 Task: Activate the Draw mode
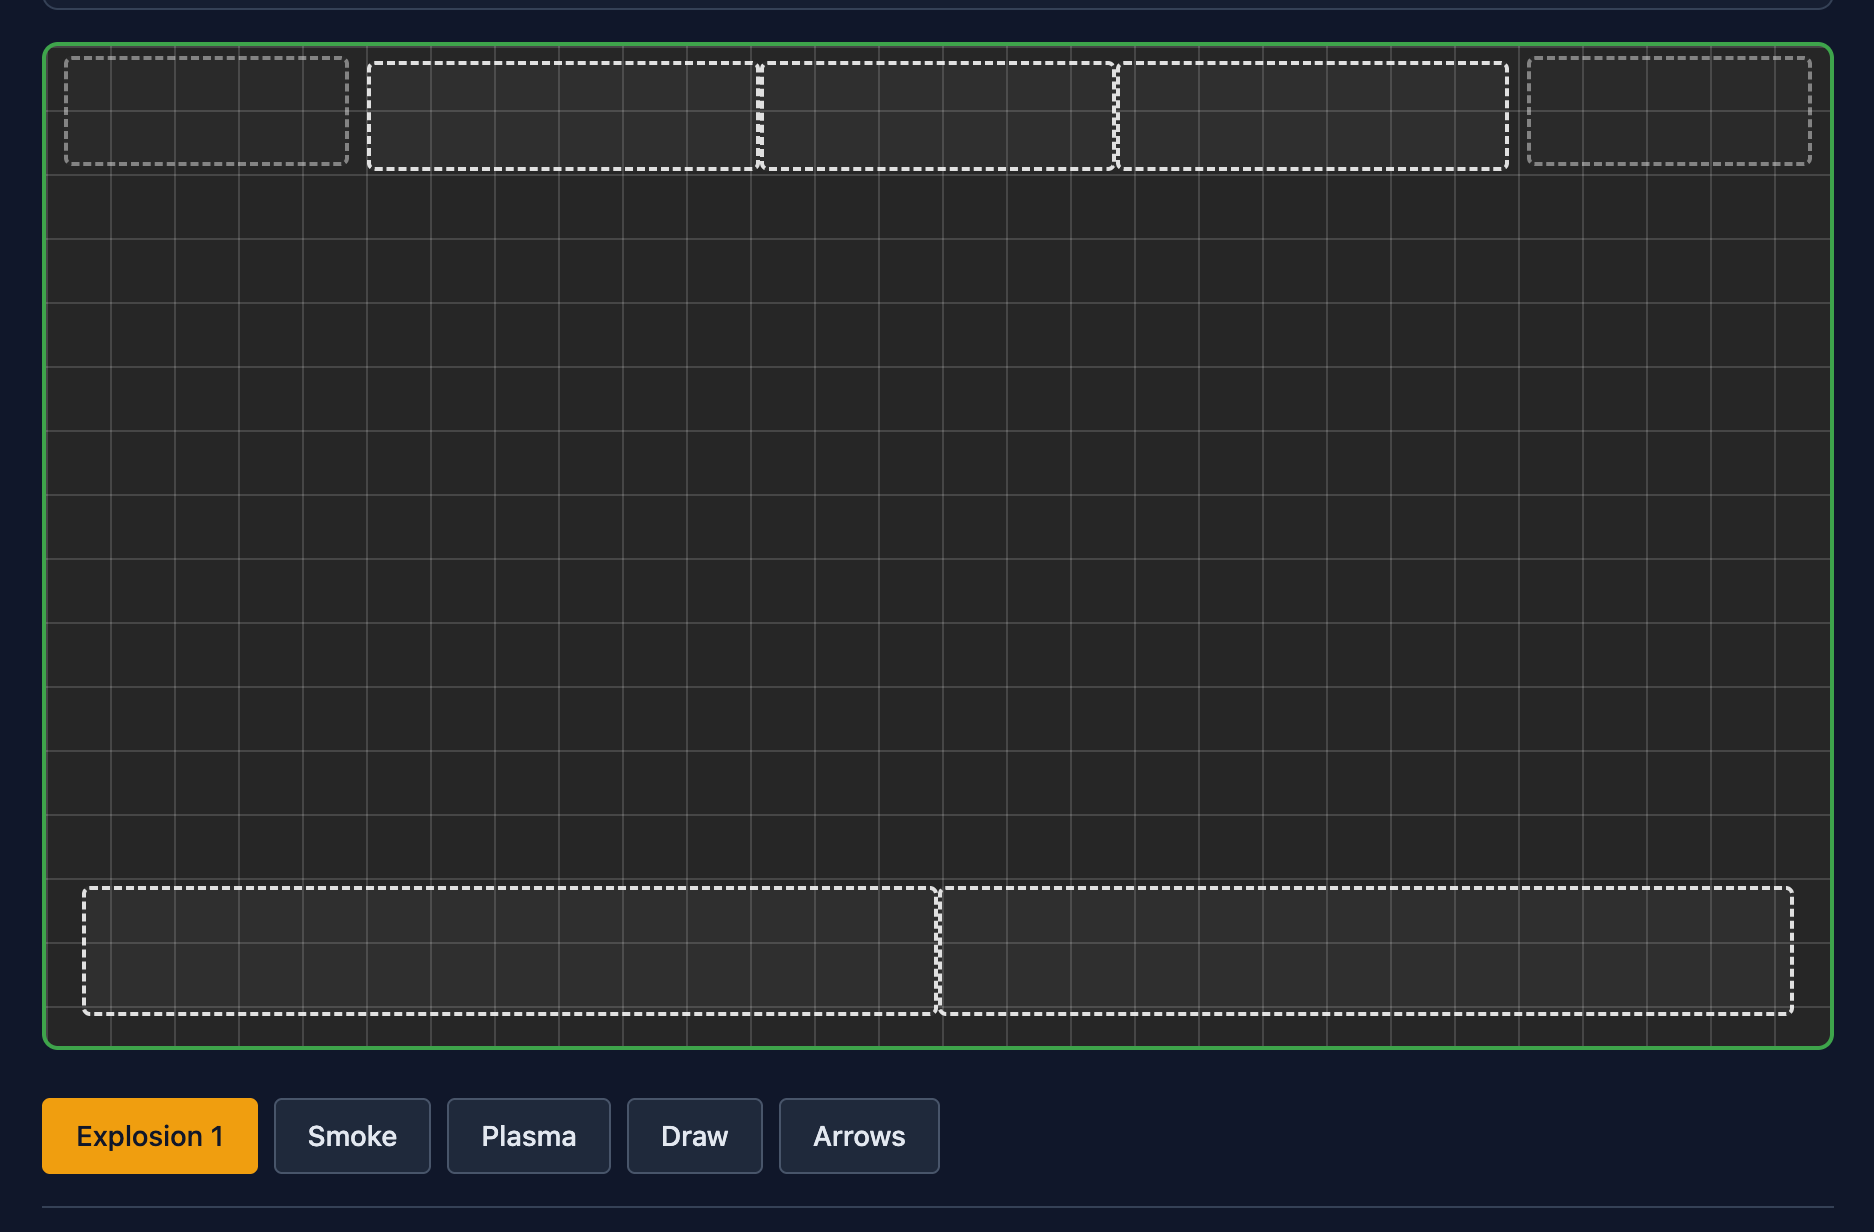(694, 1136)
